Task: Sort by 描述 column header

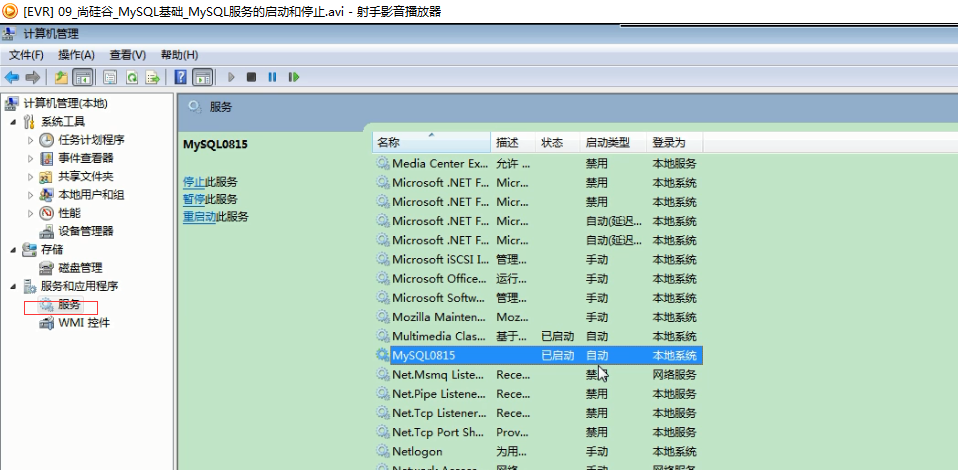Action: click(513, 142)
